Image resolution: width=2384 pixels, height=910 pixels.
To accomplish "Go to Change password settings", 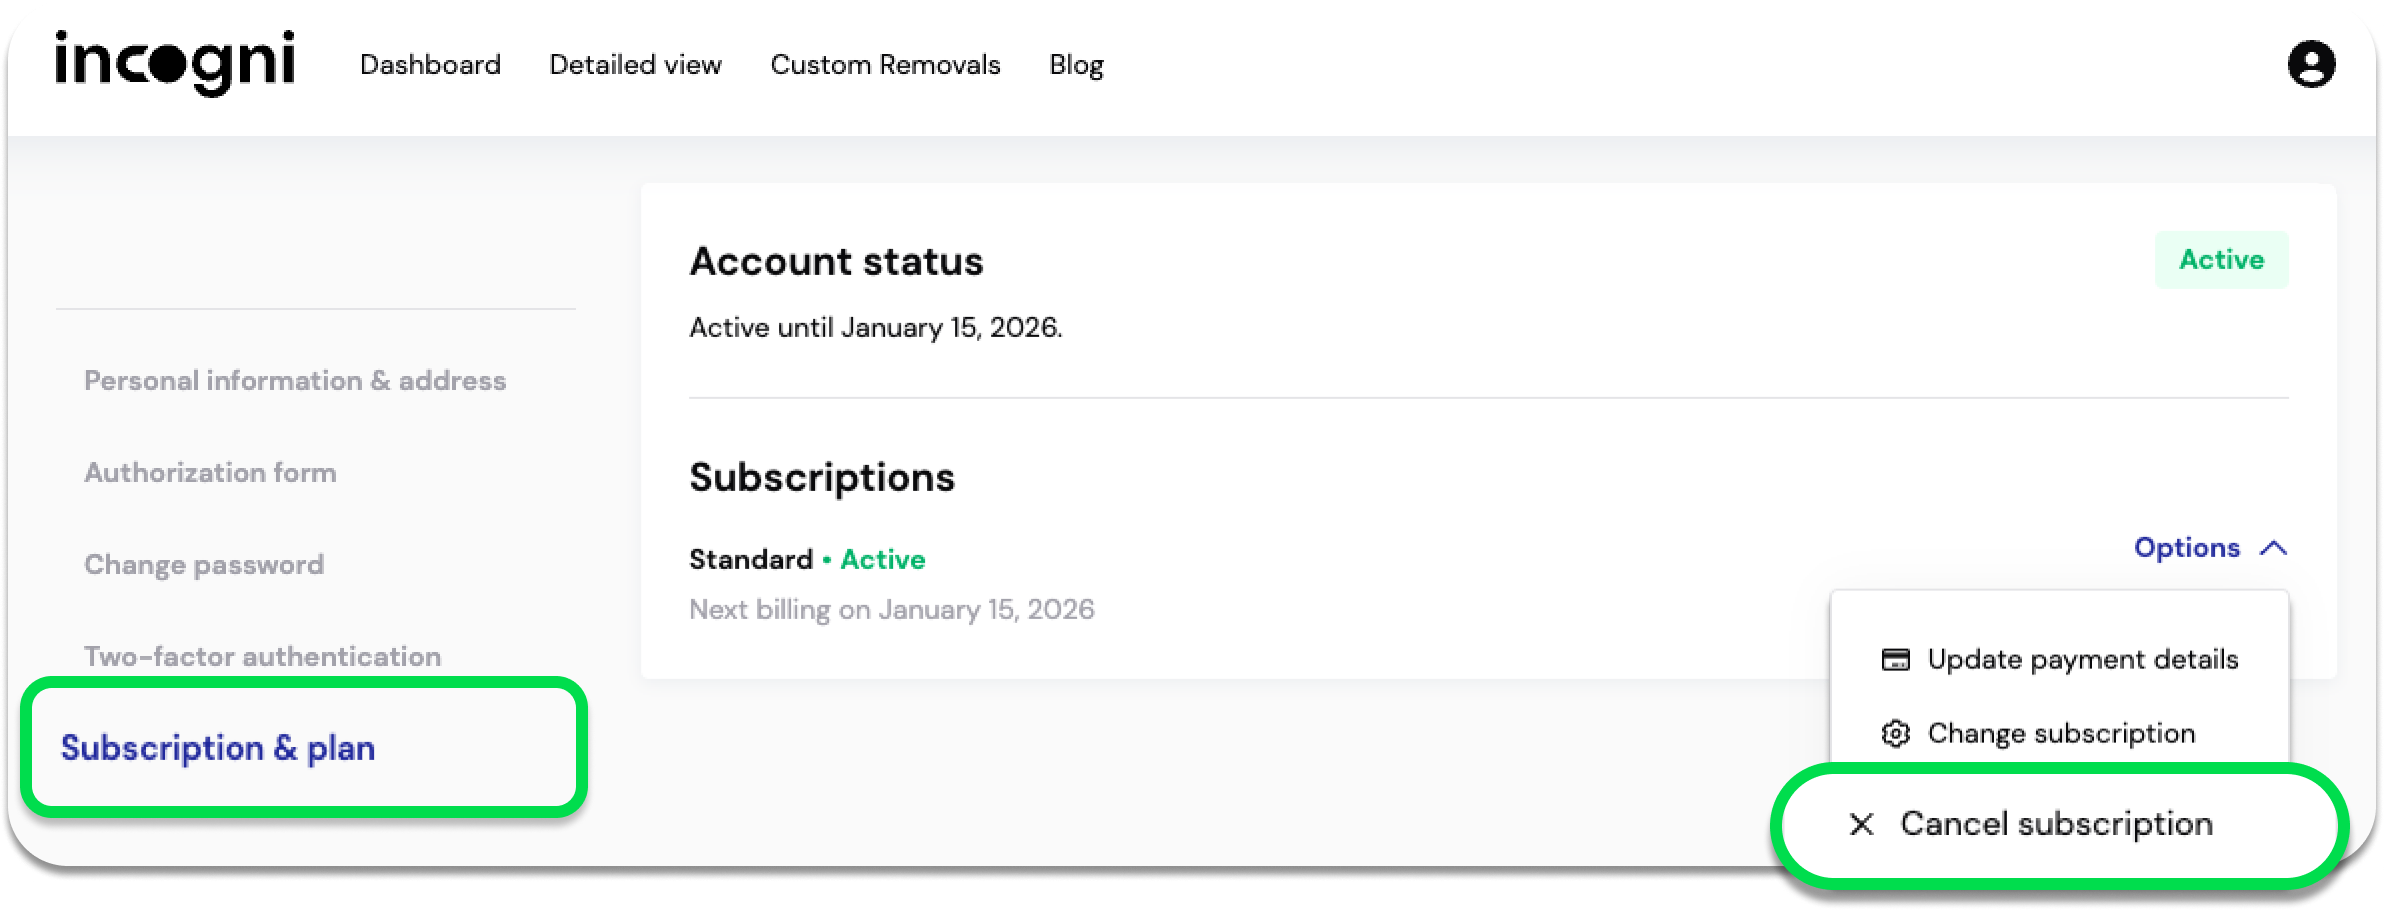I will (204, 565).
